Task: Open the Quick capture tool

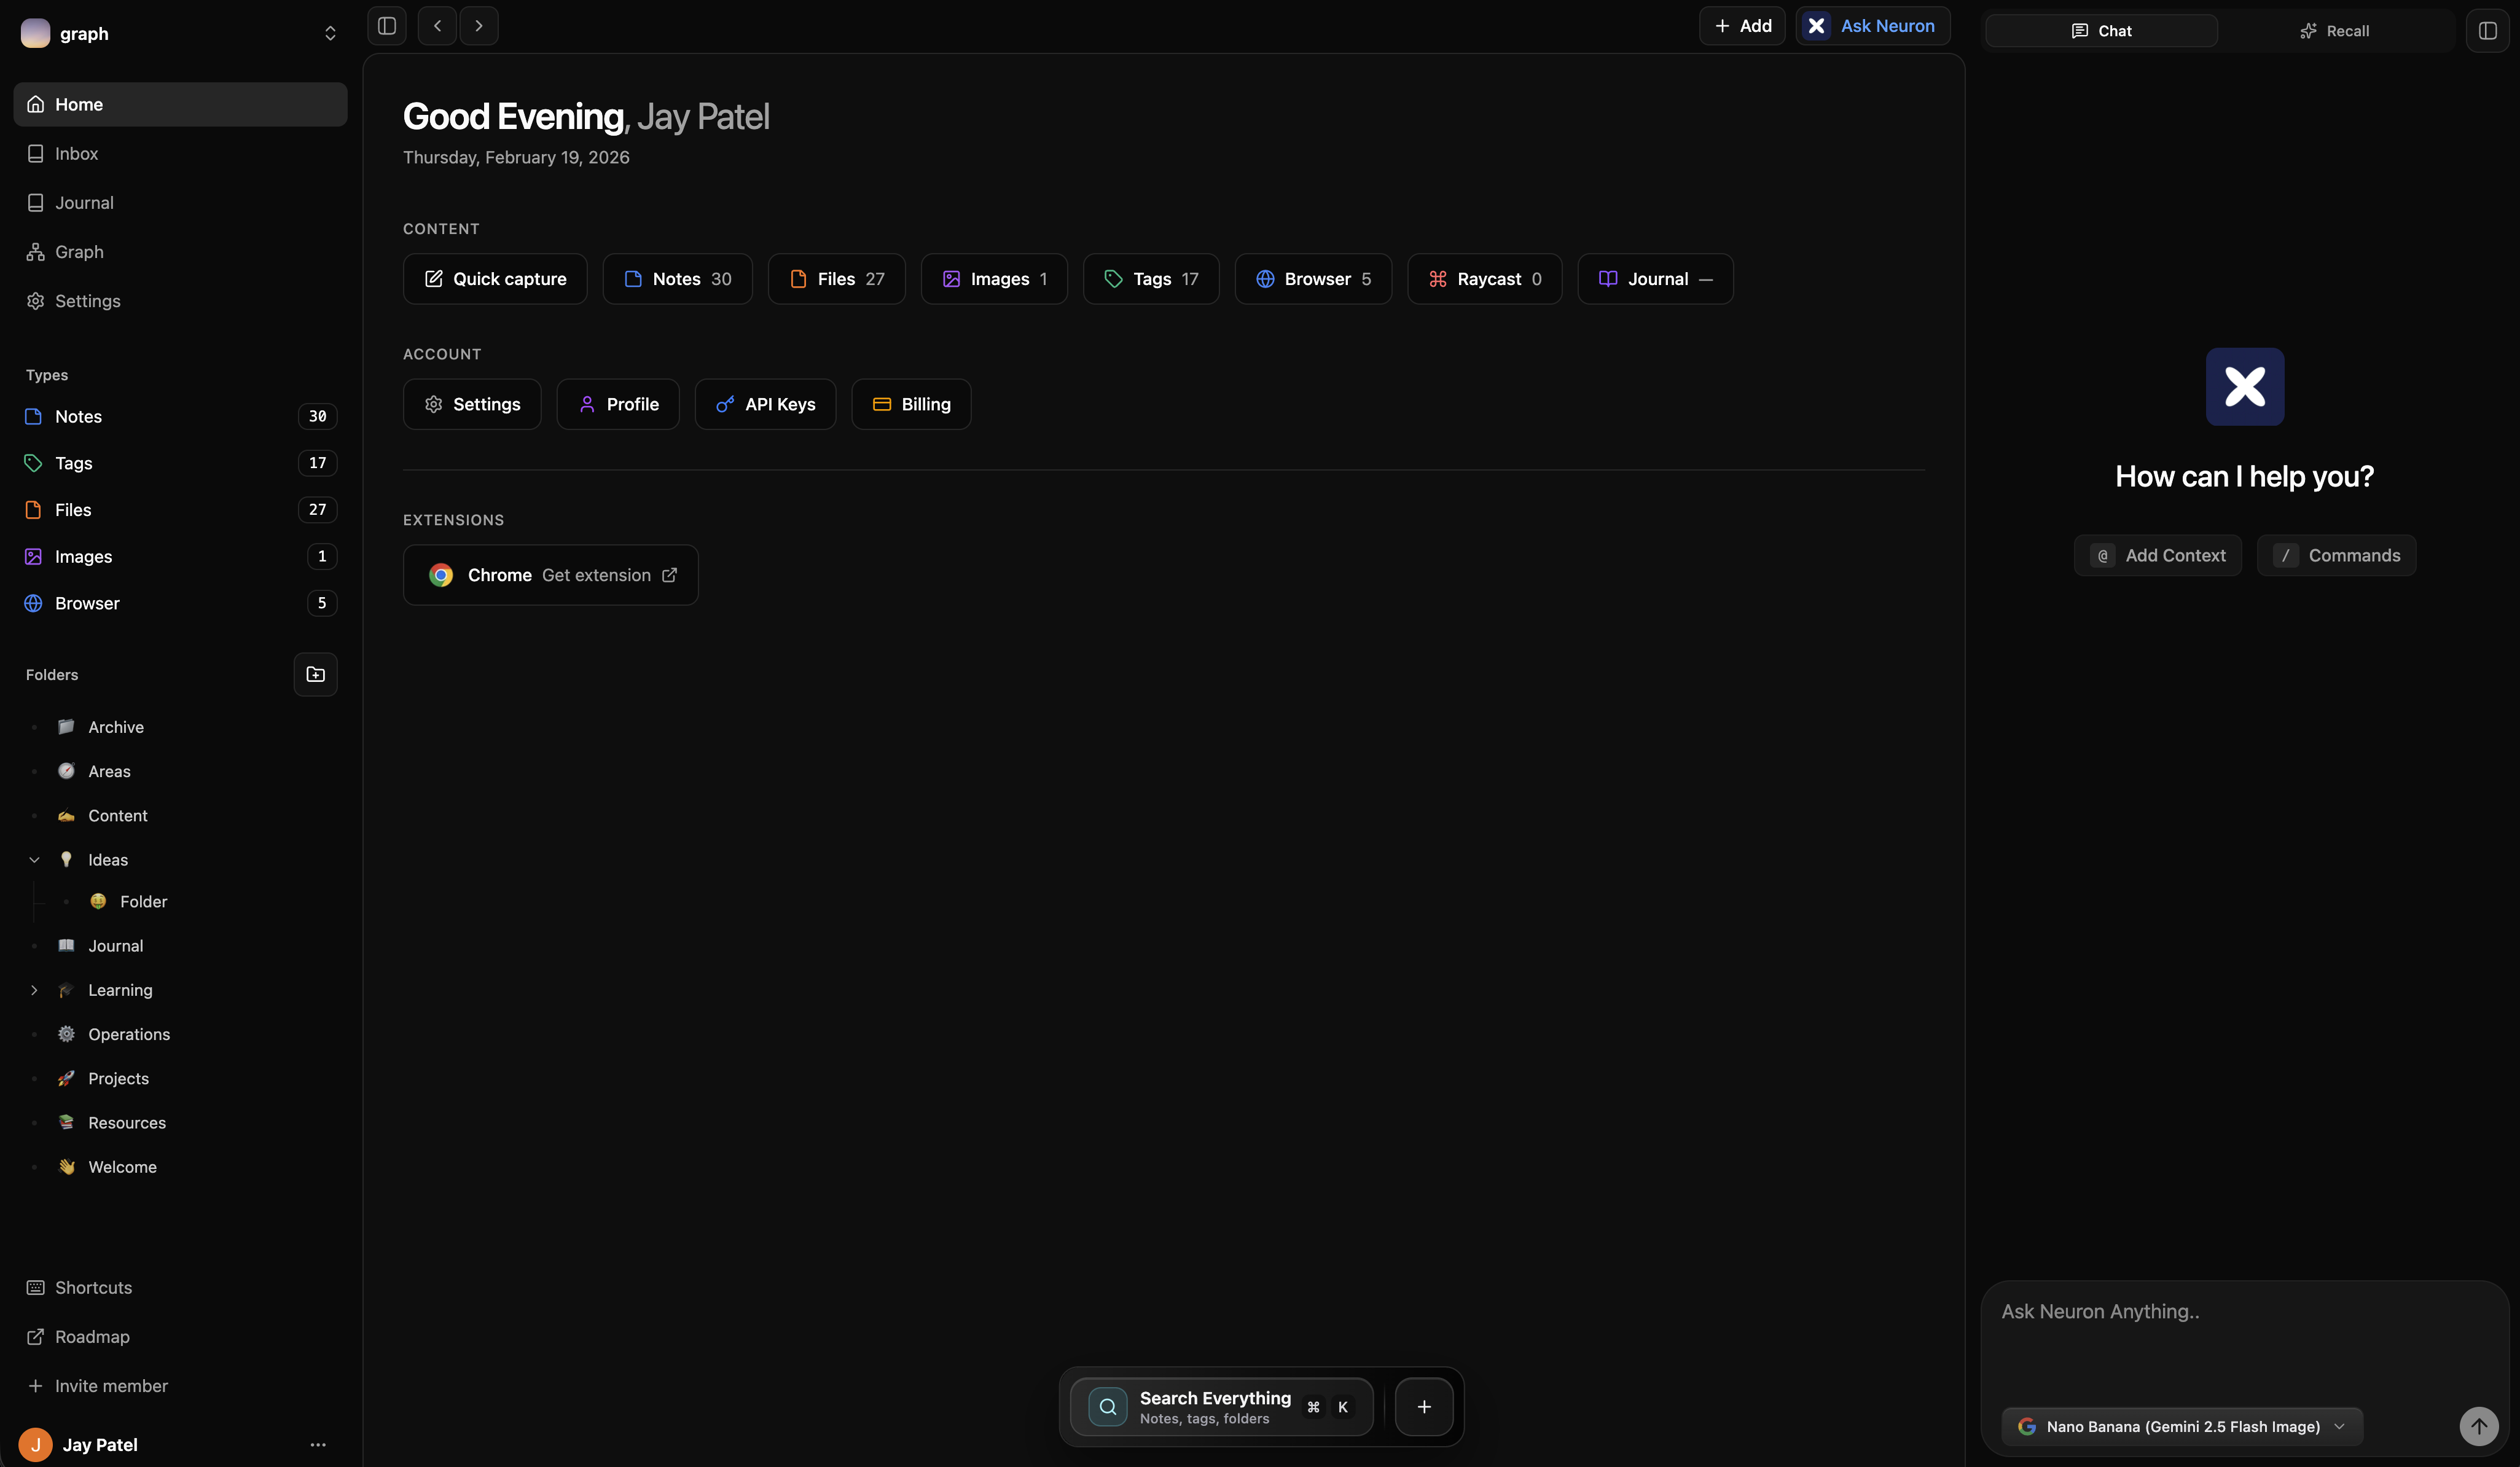Action: tap(494, 279)
